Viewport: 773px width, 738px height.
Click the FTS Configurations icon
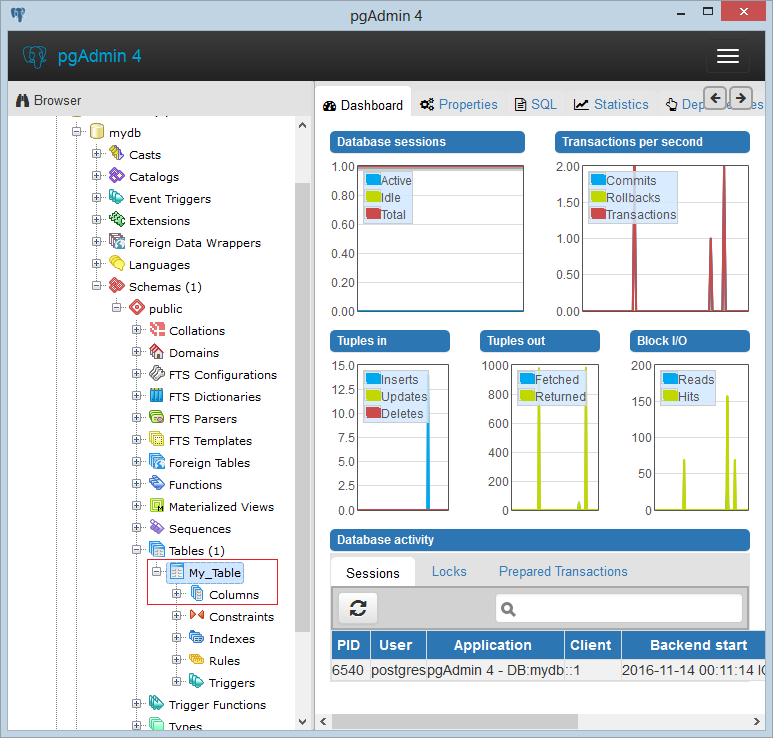point(157,374)
